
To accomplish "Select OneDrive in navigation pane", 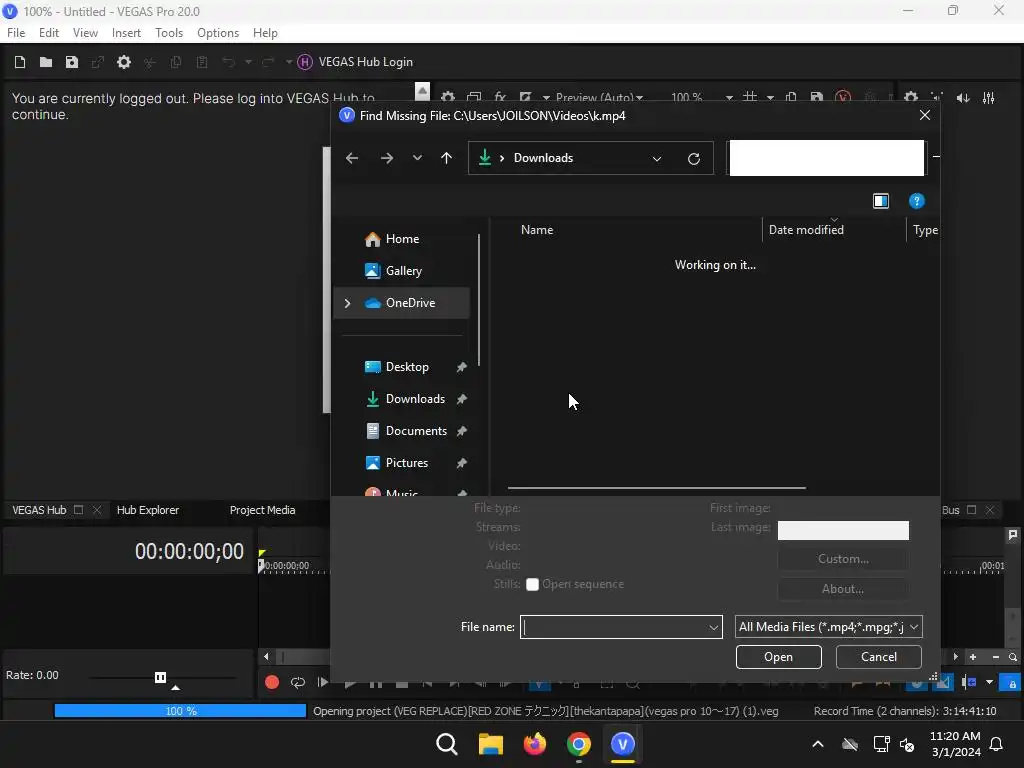I will (x=401, y=303).
